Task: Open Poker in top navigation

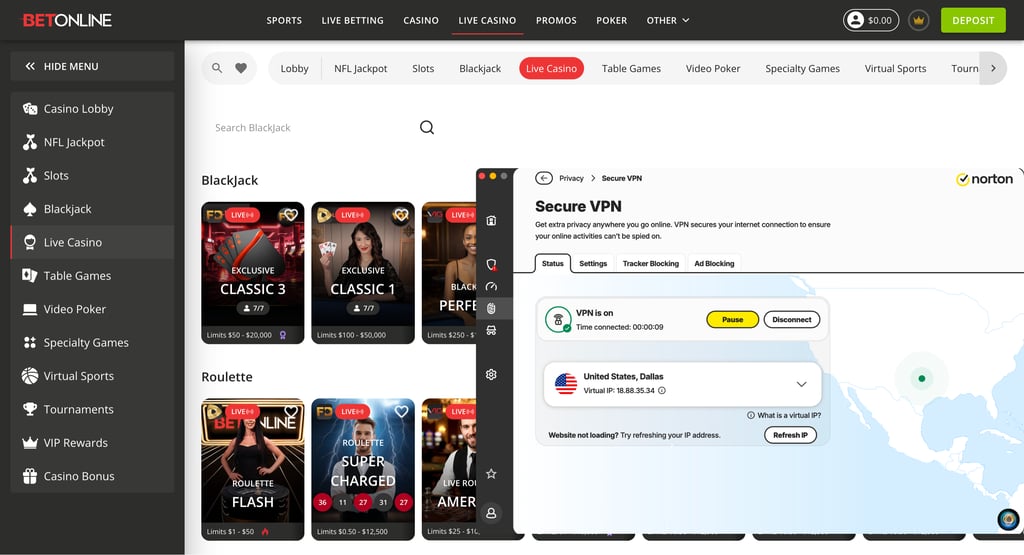Action: coord(611,20)
